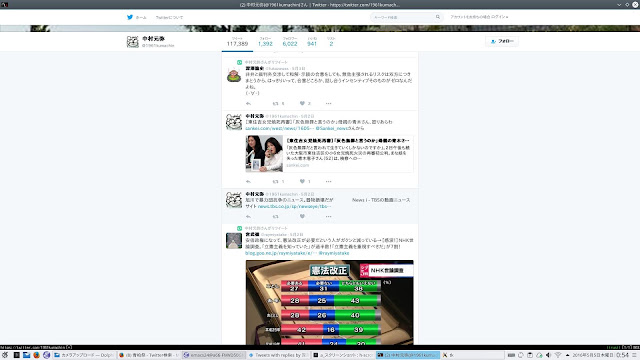This screenshot has width=640, height=360.
Task: Click avatar of first retweeted tweet author
Action: (234, 76)
